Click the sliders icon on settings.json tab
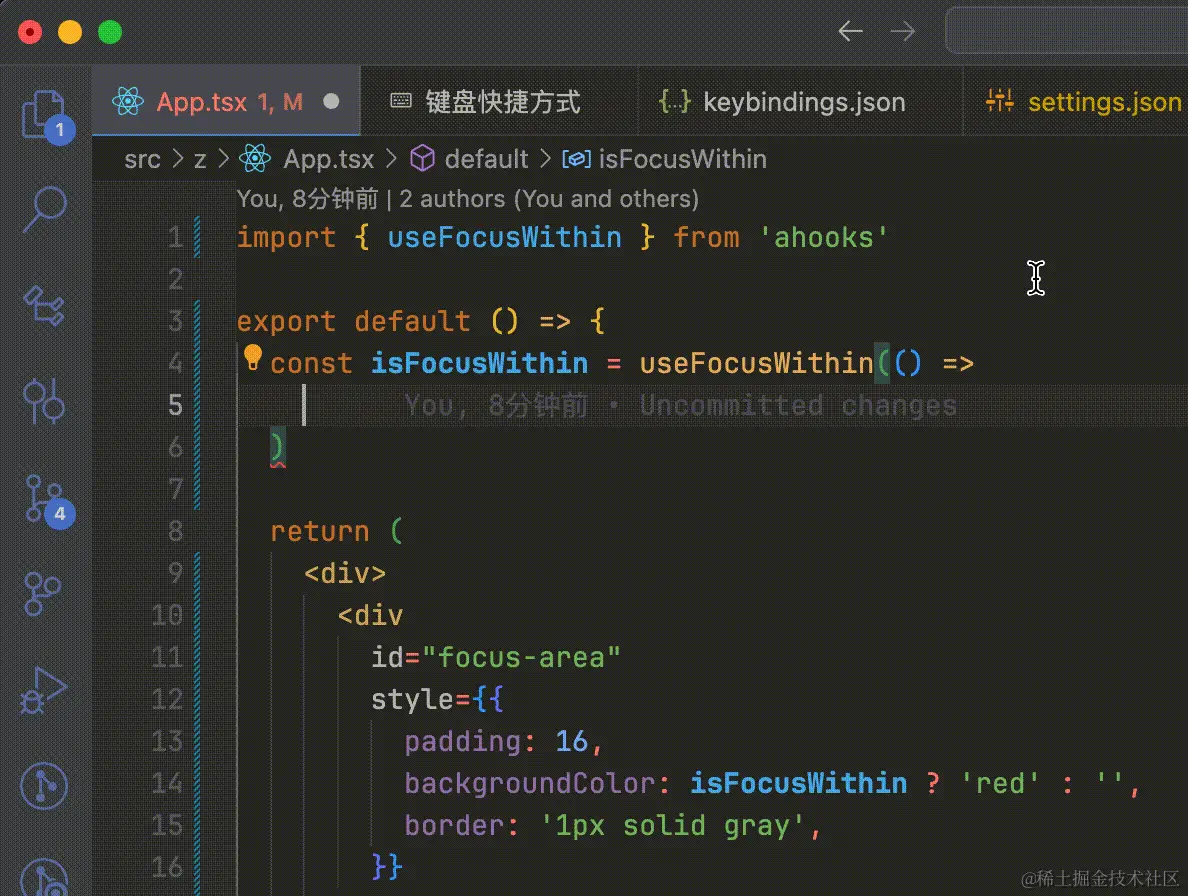1188x896 pixels. tap(999, 100)
